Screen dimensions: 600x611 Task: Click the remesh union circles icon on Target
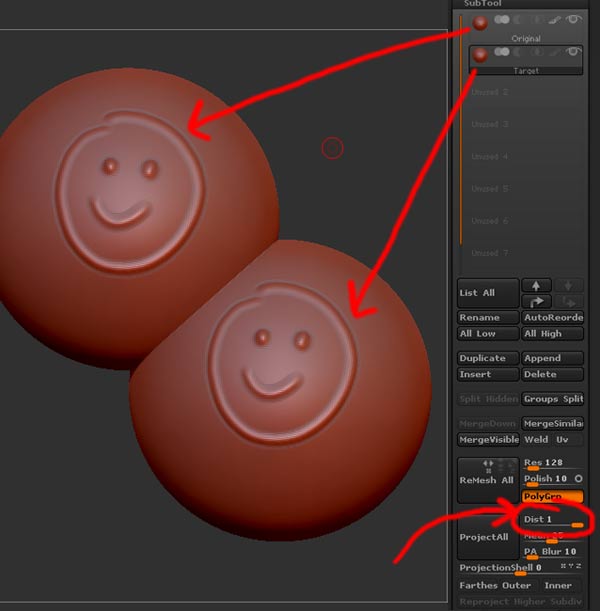(502, 52)
